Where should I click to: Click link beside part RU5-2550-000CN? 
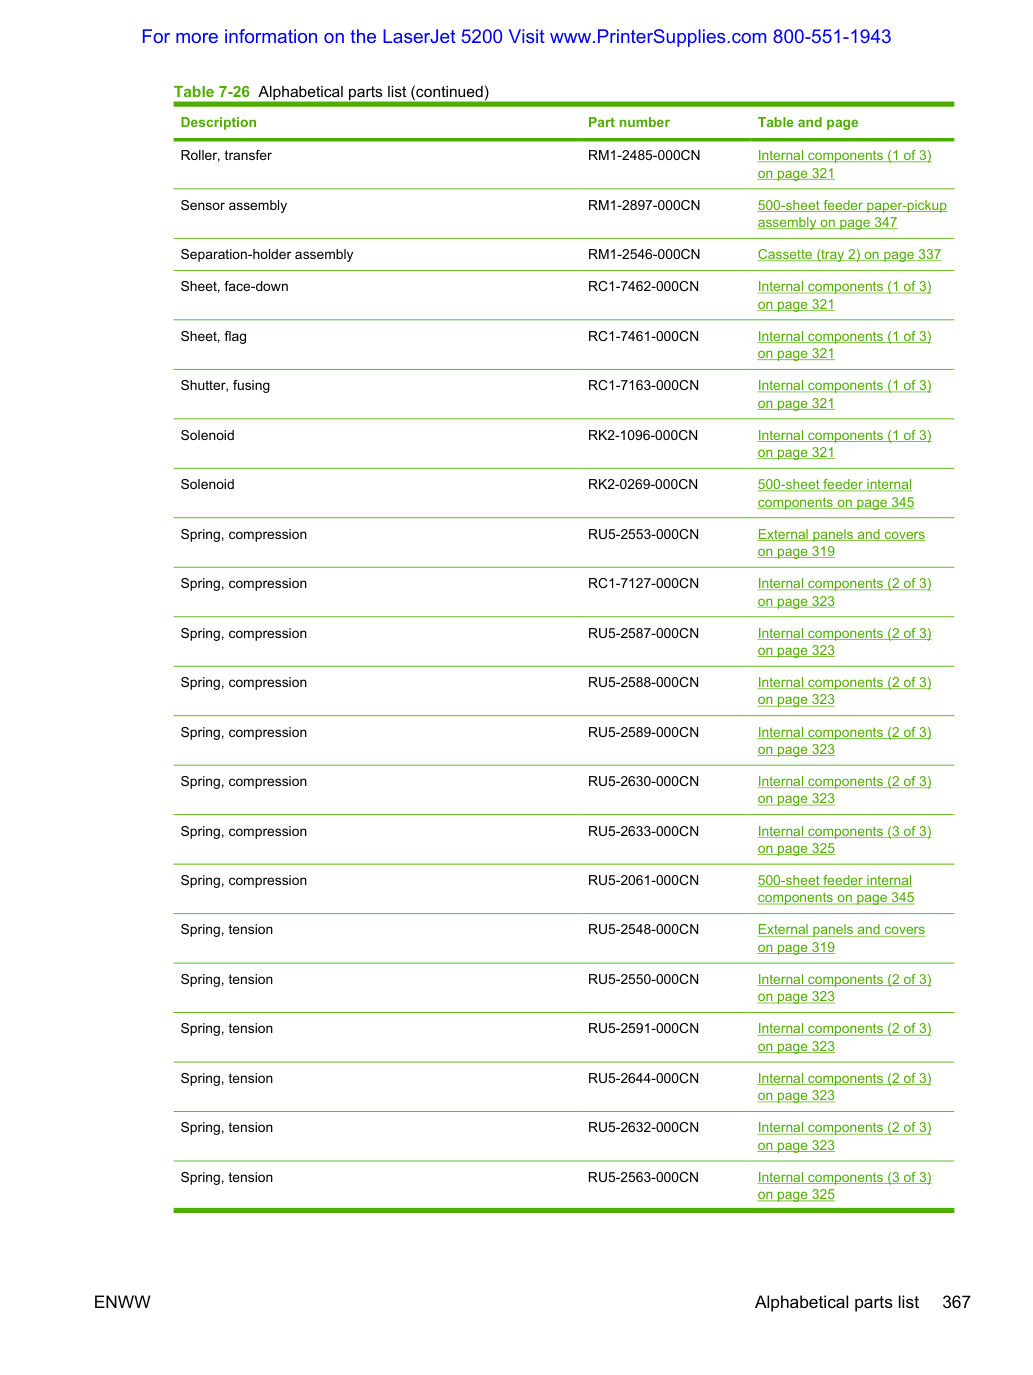pyautogui.click(x=844, y=988)
